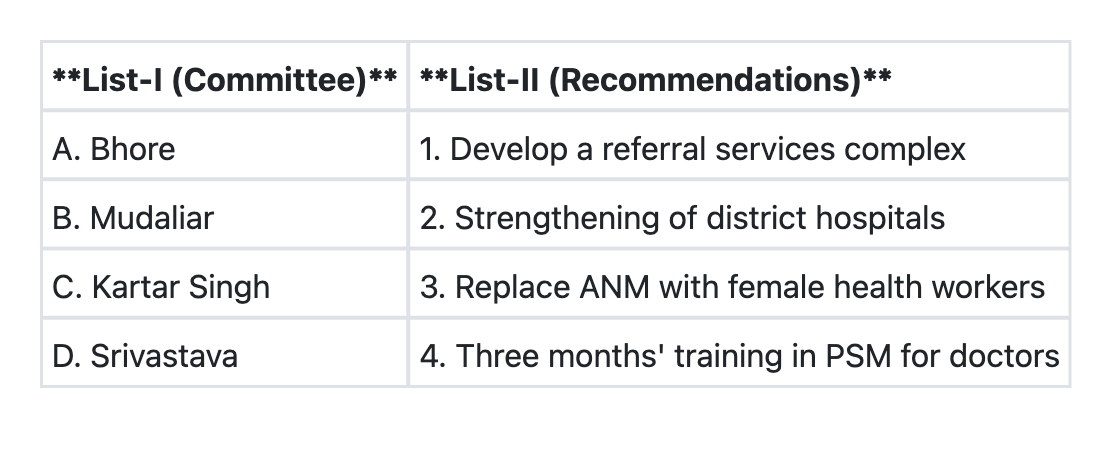The image size is (1112, 460).
Task: Select the 'A. Bhore' cell
Action: 113,149
